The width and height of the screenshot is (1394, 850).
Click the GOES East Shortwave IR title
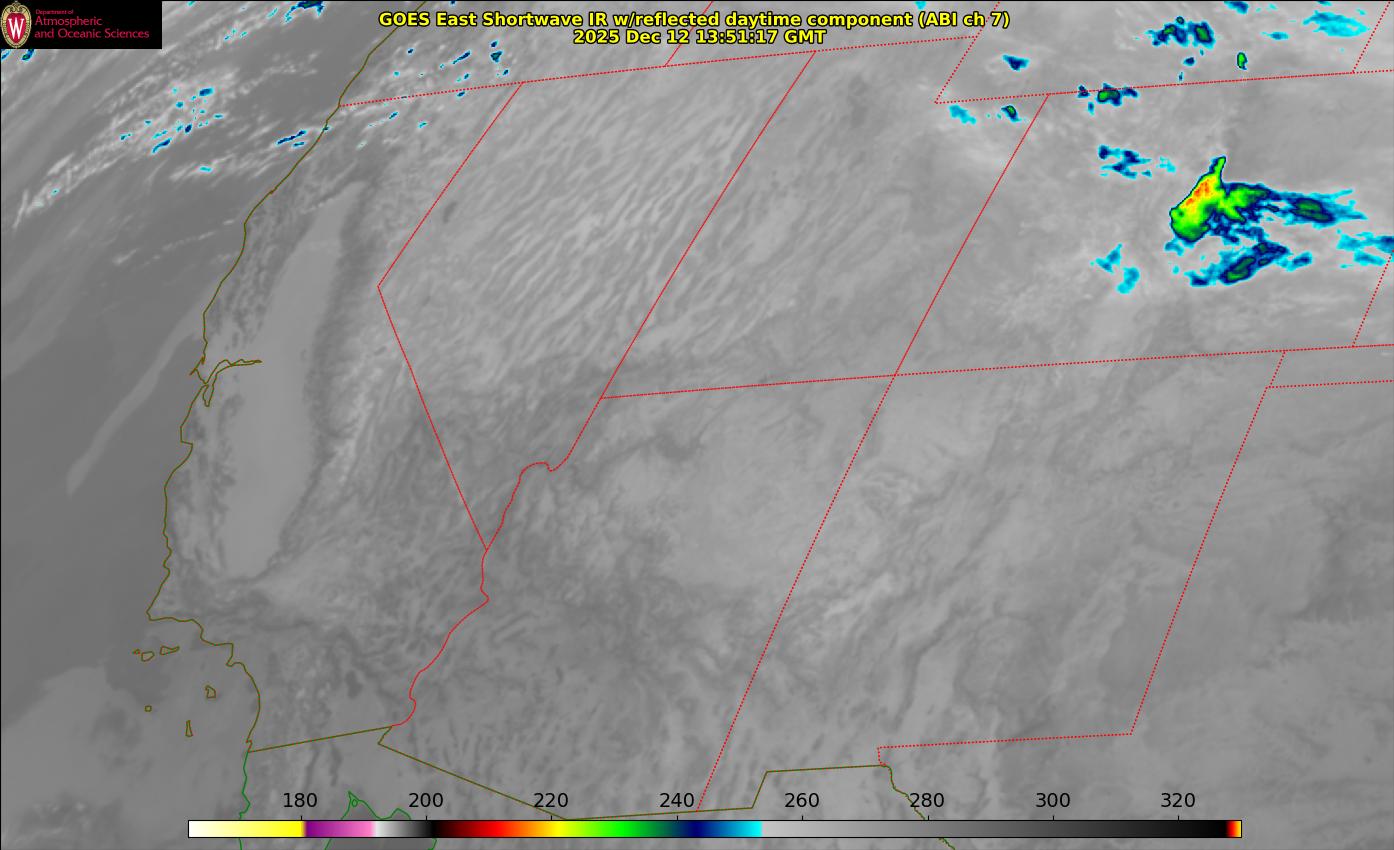click(x=694, y=19)
